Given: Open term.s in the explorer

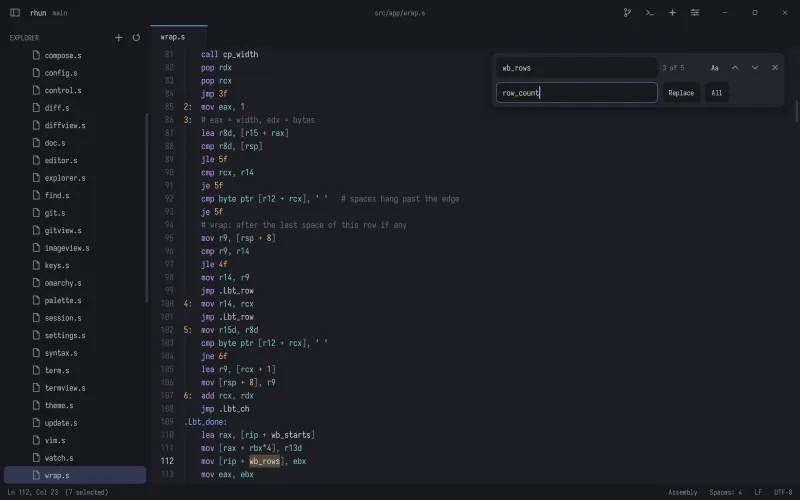Looking at the screenshot, I should tap(75, 370).
